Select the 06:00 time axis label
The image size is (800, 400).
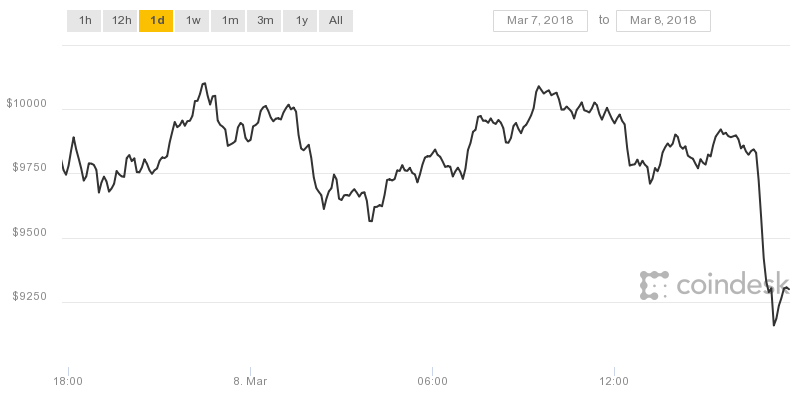point(432,381)
